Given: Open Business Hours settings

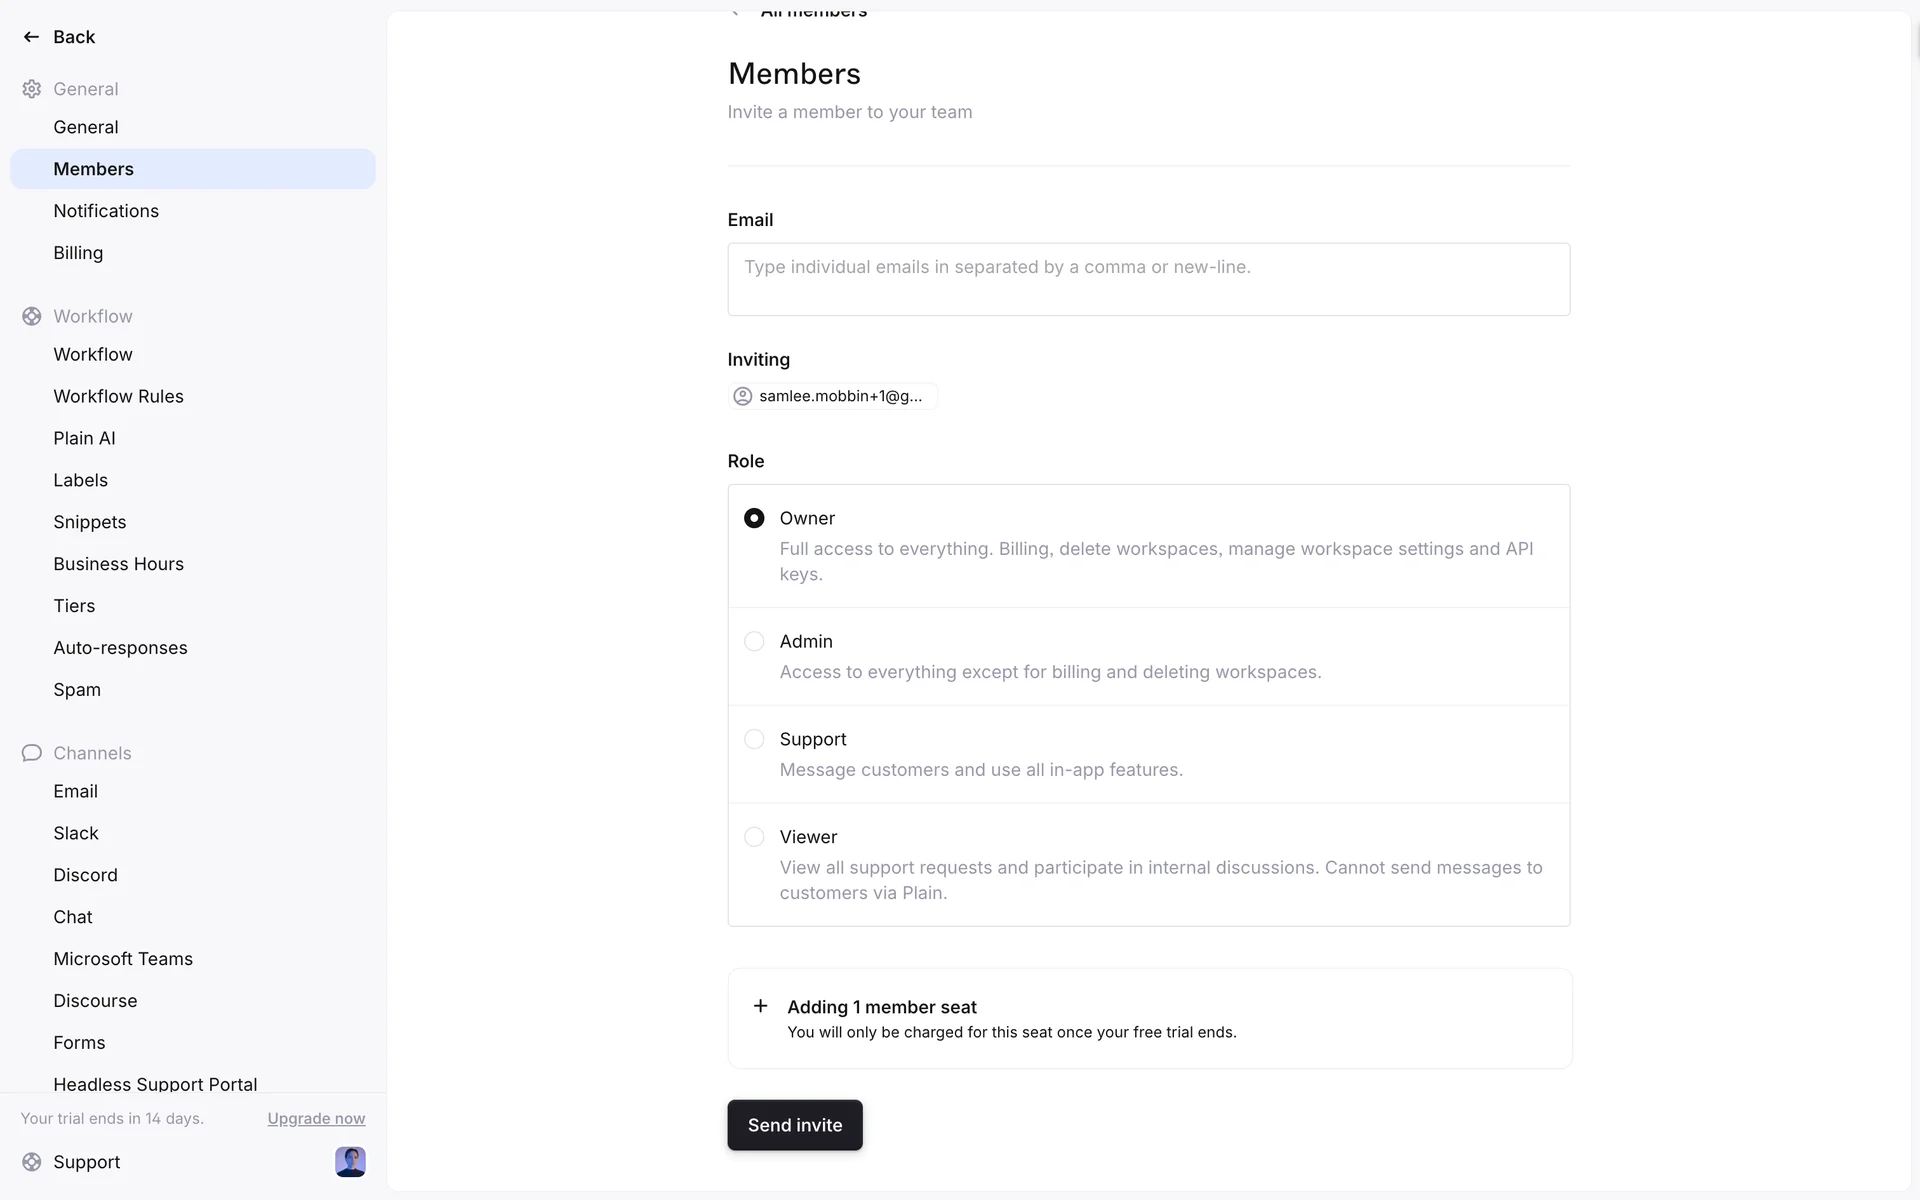Looking at the screenshot, I should [118, 564].
